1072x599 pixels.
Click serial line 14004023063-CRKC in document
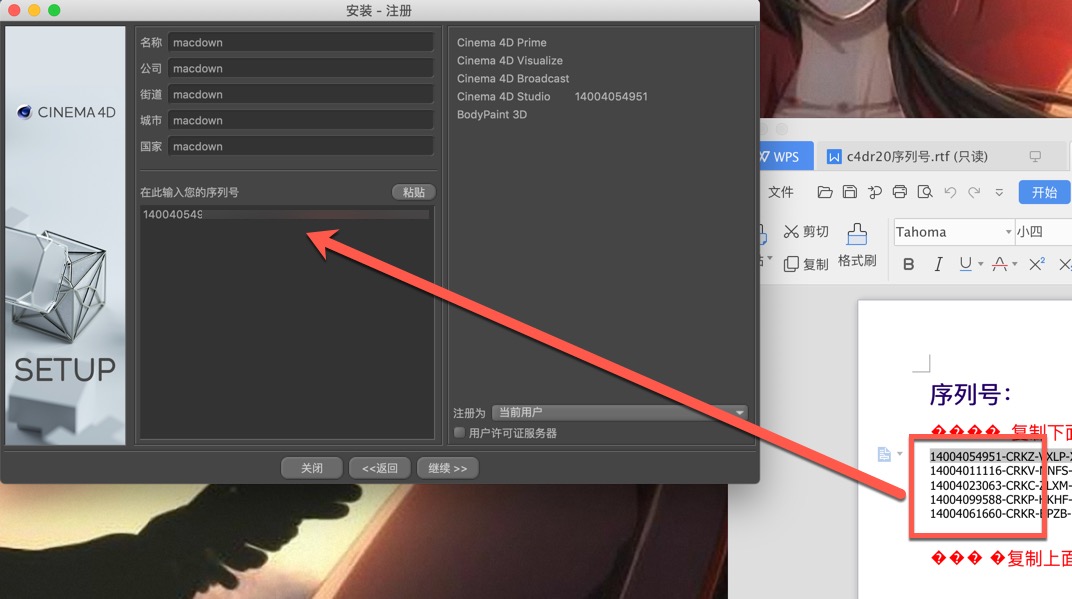click(x=1000, y=485)
